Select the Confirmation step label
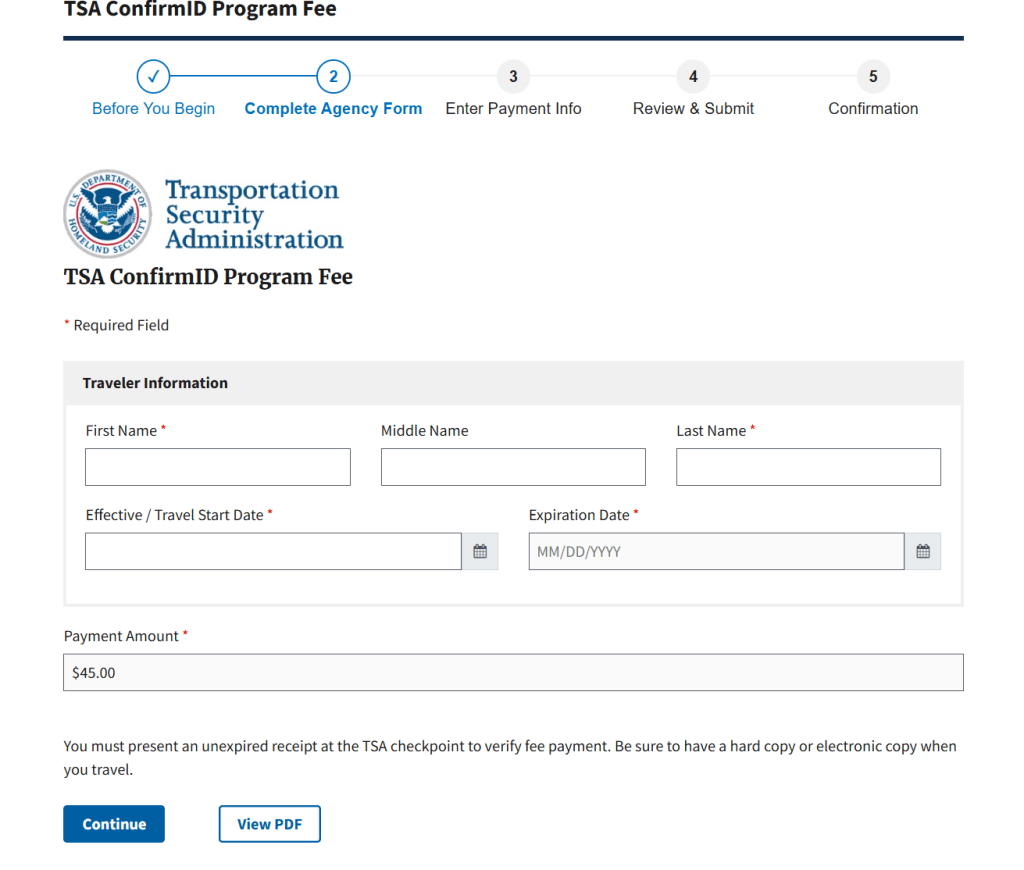This screenshot has height=870, width=1024. tap(873, 108)
